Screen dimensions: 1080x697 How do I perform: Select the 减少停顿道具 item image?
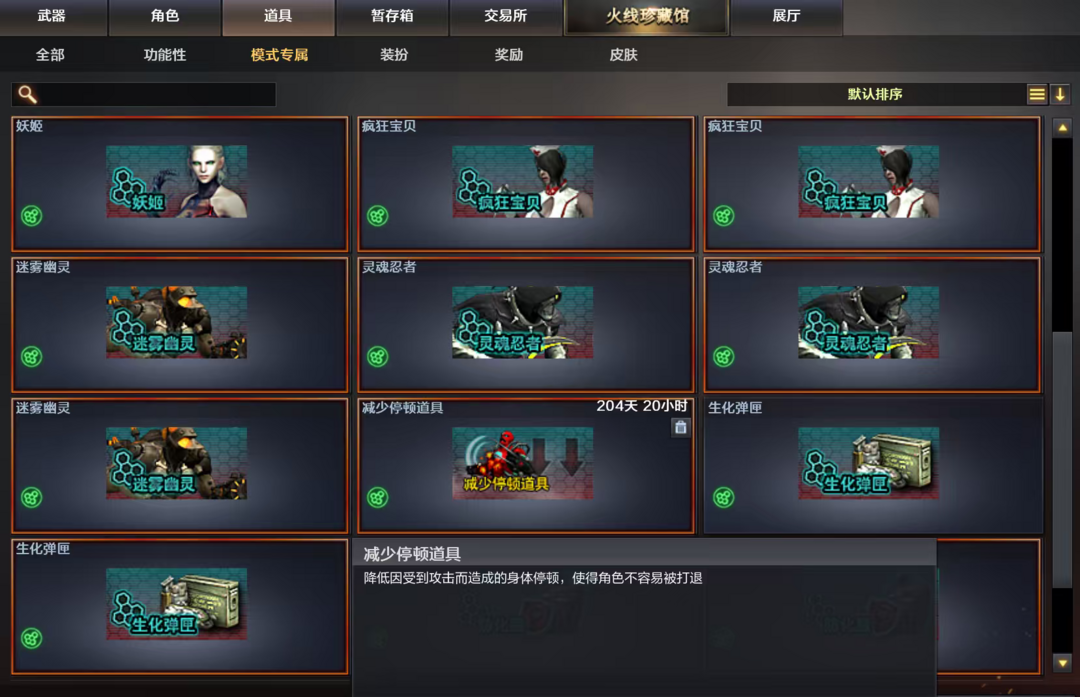pyautogui.click(x=522, y=463)
